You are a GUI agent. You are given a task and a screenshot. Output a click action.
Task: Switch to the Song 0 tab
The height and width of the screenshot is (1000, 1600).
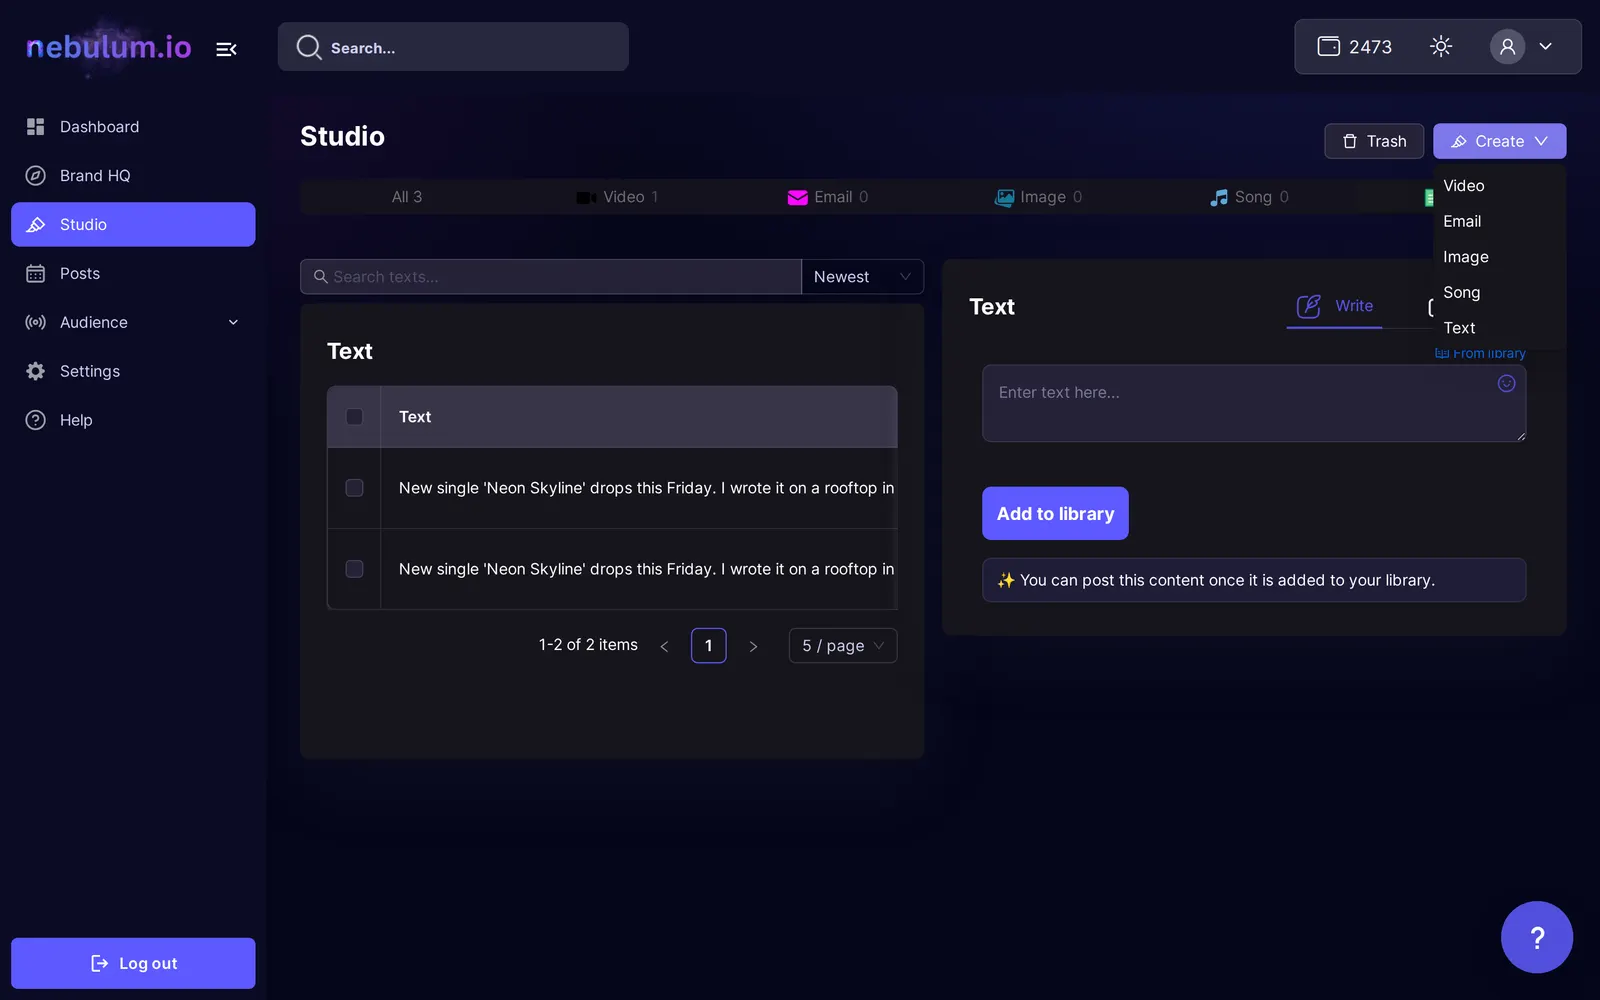(1249, 197)
